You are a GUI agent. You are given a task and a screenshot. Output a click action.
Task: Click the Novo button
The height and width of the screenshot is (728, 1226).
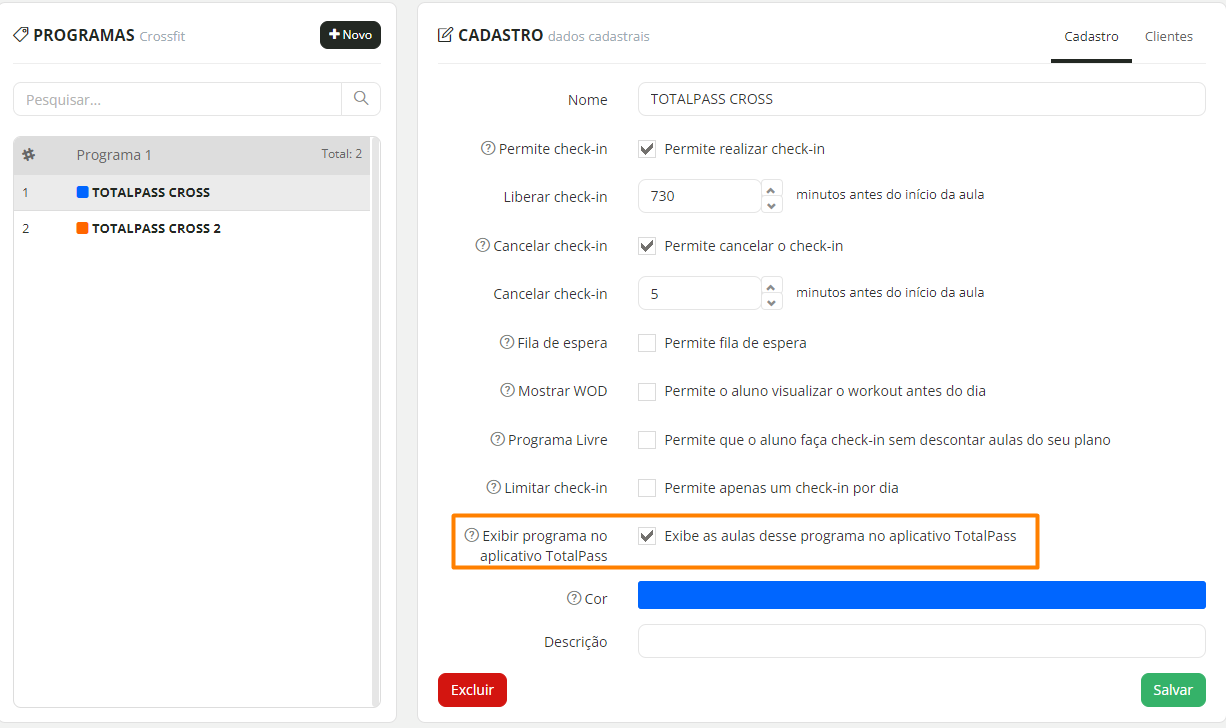(350, 35)
